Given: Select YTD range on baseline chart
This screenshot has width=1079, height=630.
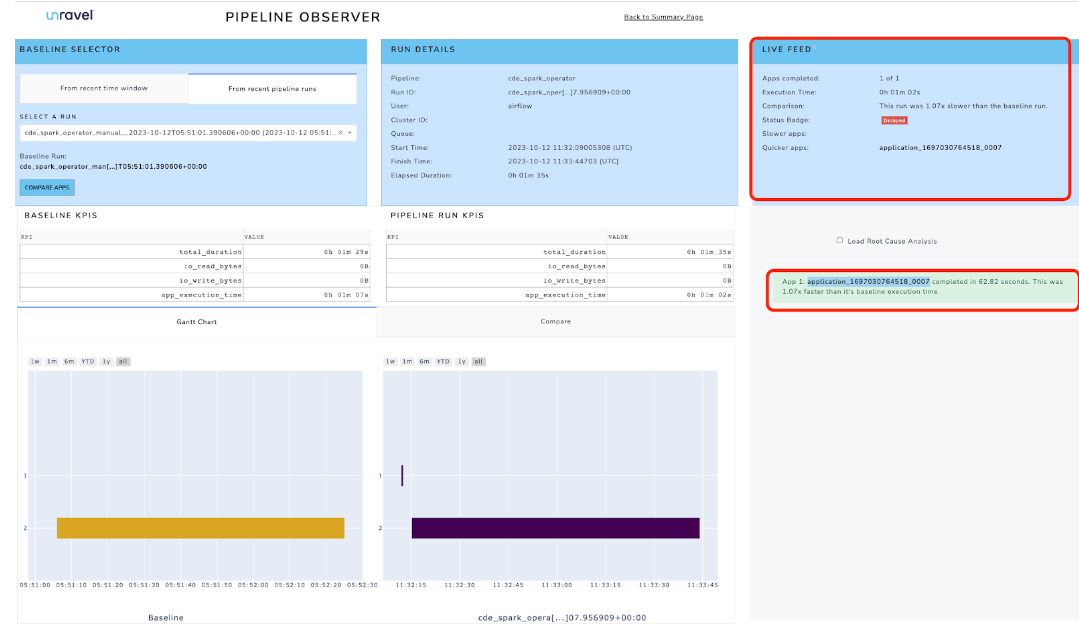Looking at the screenshot, I should pos(87,362).
